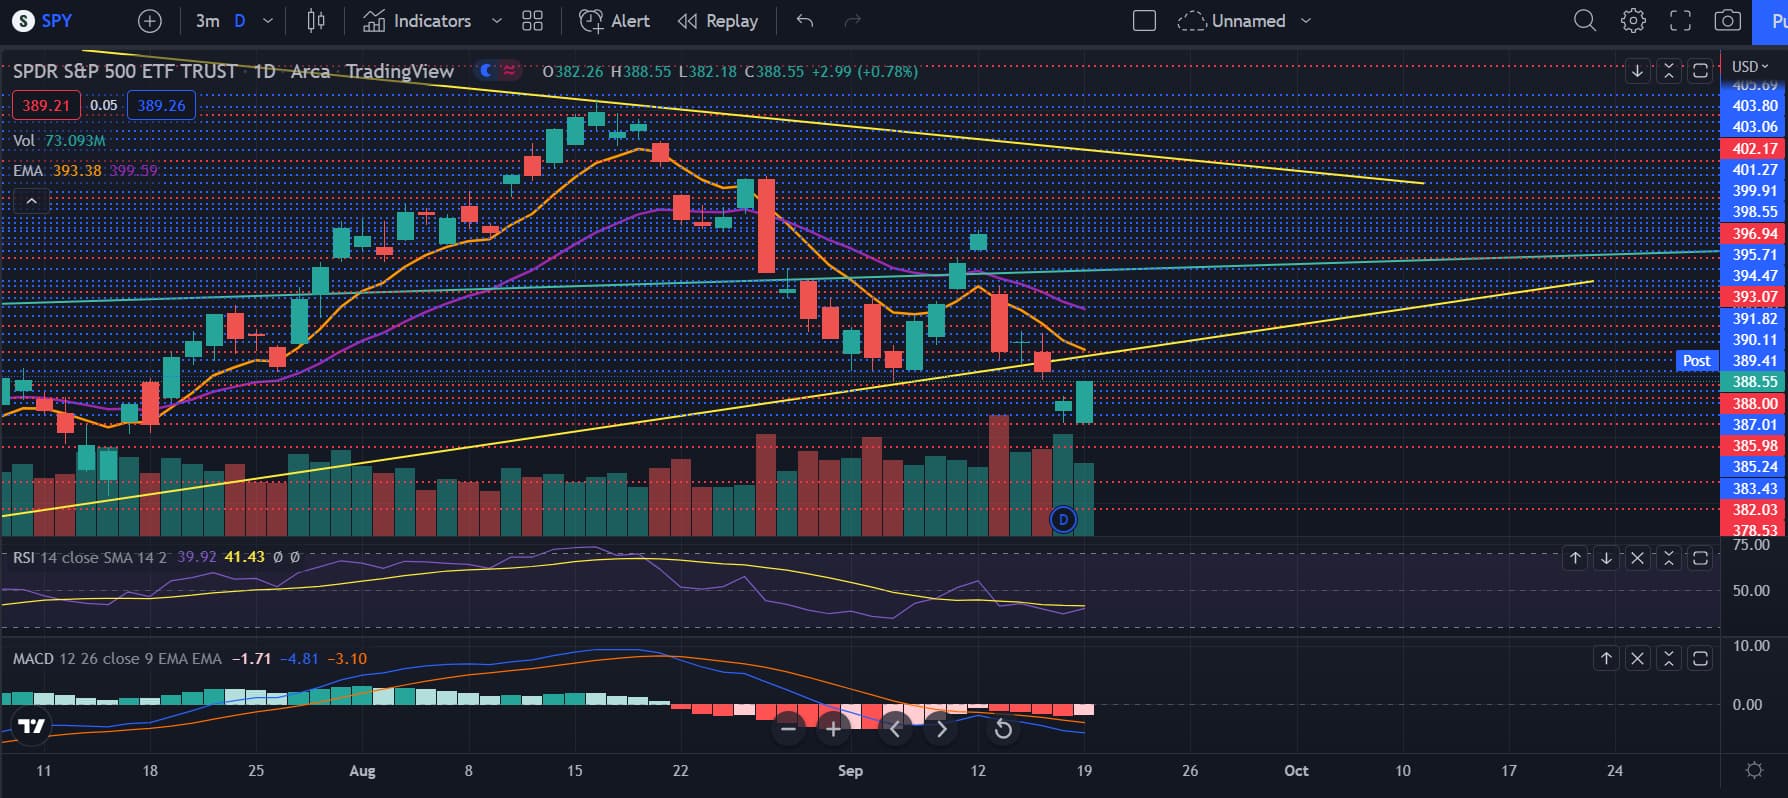The image size is (1788, 798).
Task: Open the USD currency dropdown
Action: click(x=1750, y=66)
